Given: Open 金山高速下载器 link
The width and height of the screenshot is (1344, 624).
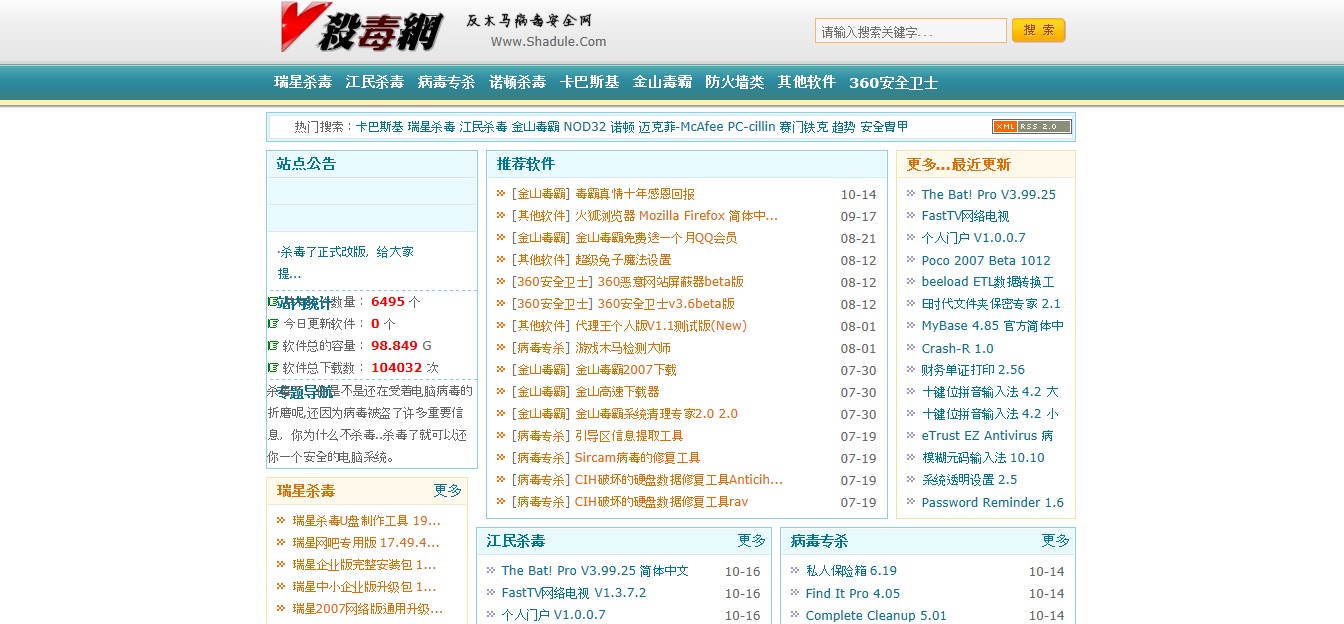Looking at the screenshot, I should click(x=617, y=392).
